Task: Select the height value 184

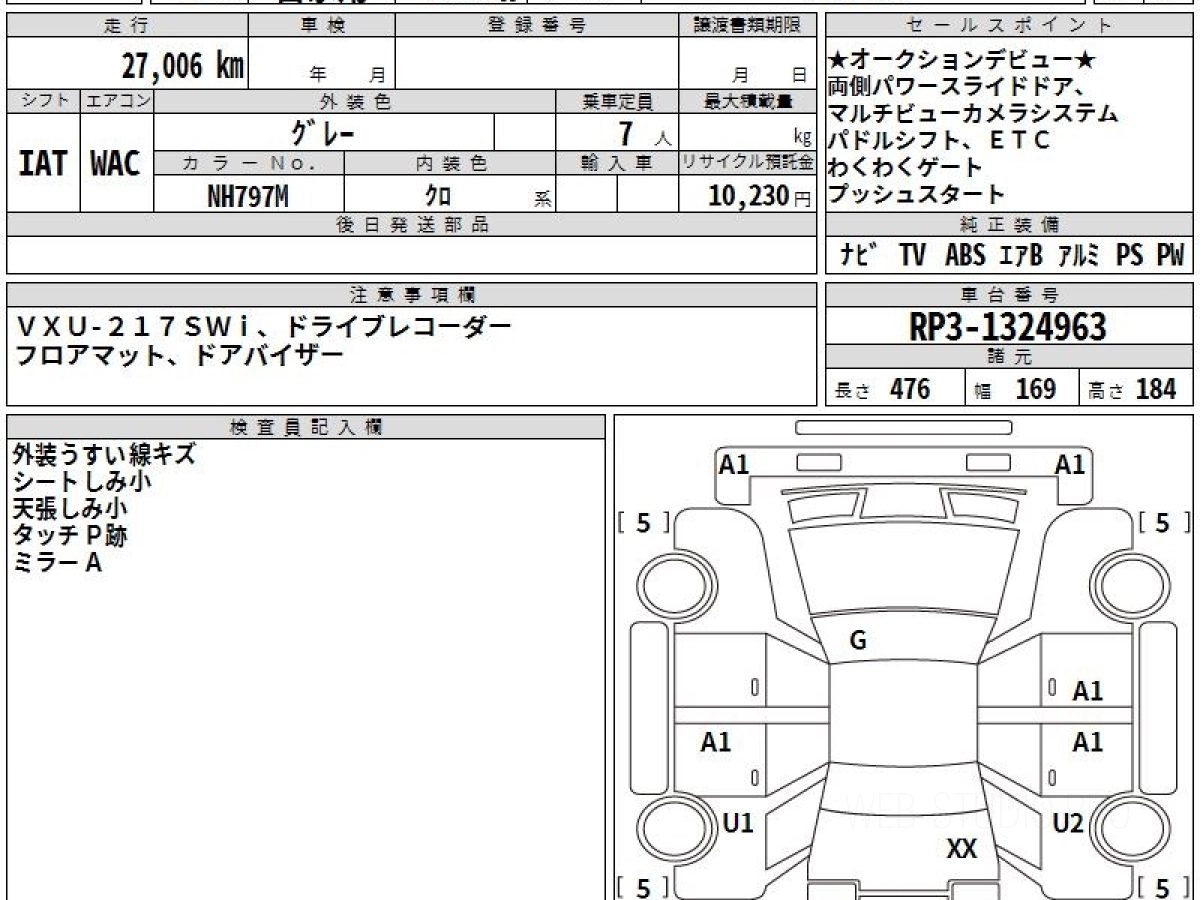Action: [x=1156, y=389]
